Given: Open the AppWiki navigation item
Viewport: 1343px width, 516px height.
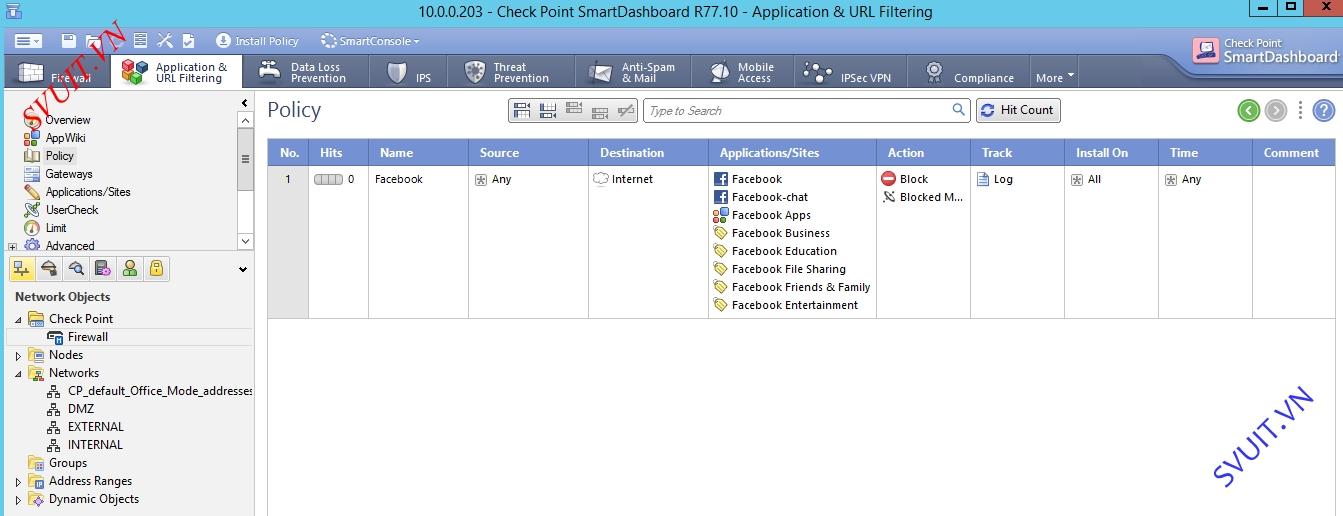Looking at the screenshot, I should [55, 138].
